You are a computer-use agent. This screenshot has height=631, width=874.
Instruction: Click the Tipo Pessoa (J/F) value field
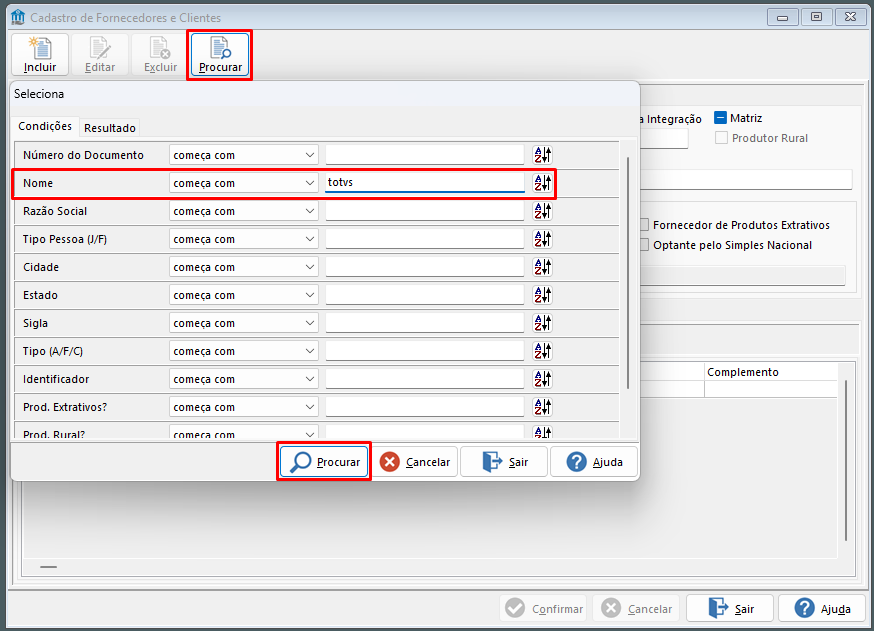point(425,239)
